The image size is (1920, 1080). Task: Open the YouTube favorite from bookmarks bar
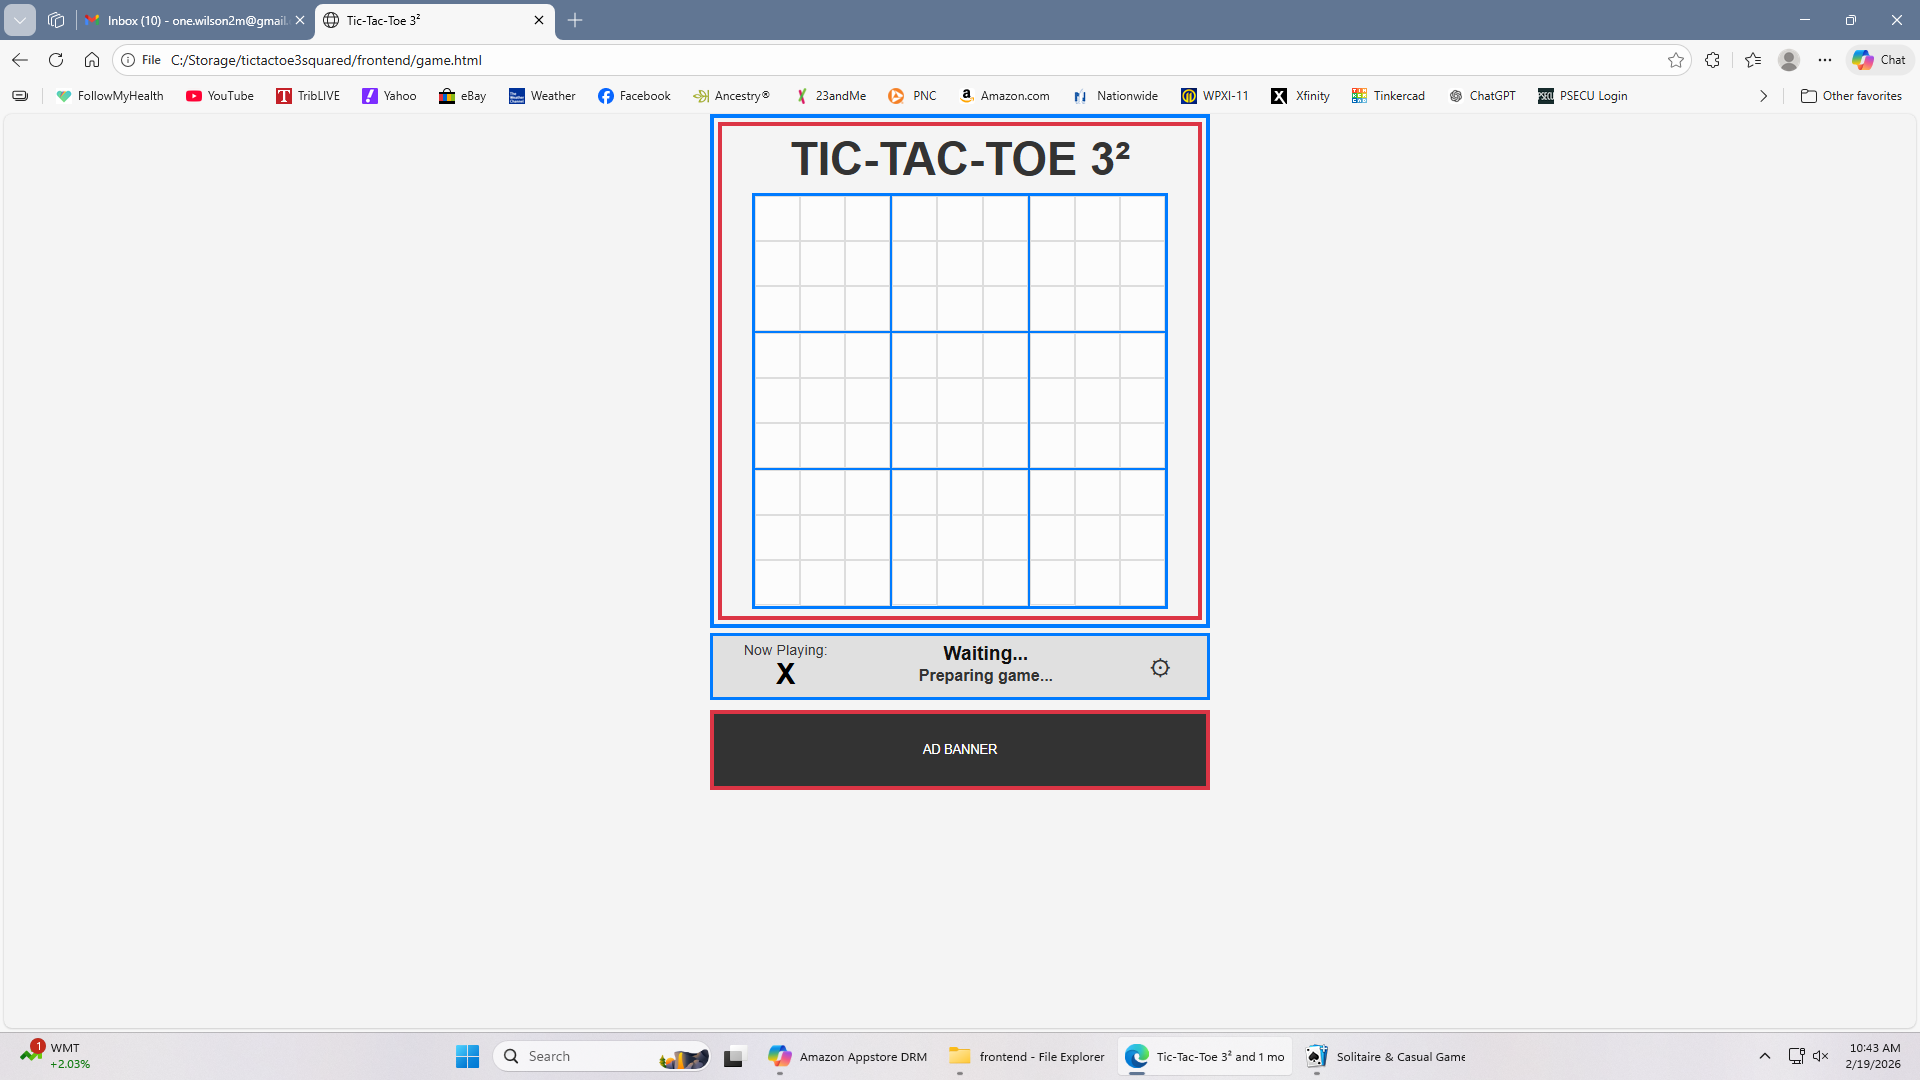click(219, 95)
